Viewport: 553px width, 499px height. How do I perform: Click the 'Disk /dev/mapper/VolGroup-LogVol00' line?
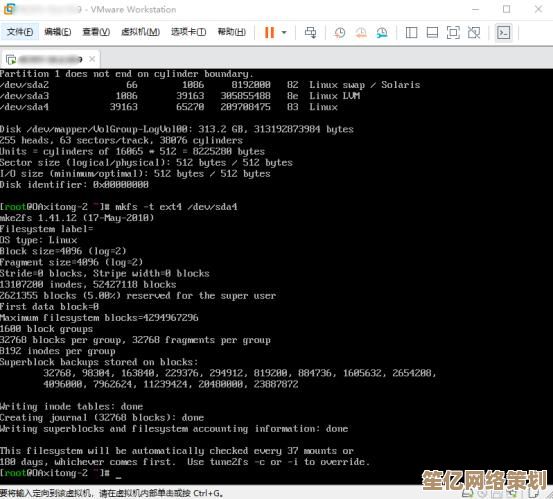pos(177,129)
